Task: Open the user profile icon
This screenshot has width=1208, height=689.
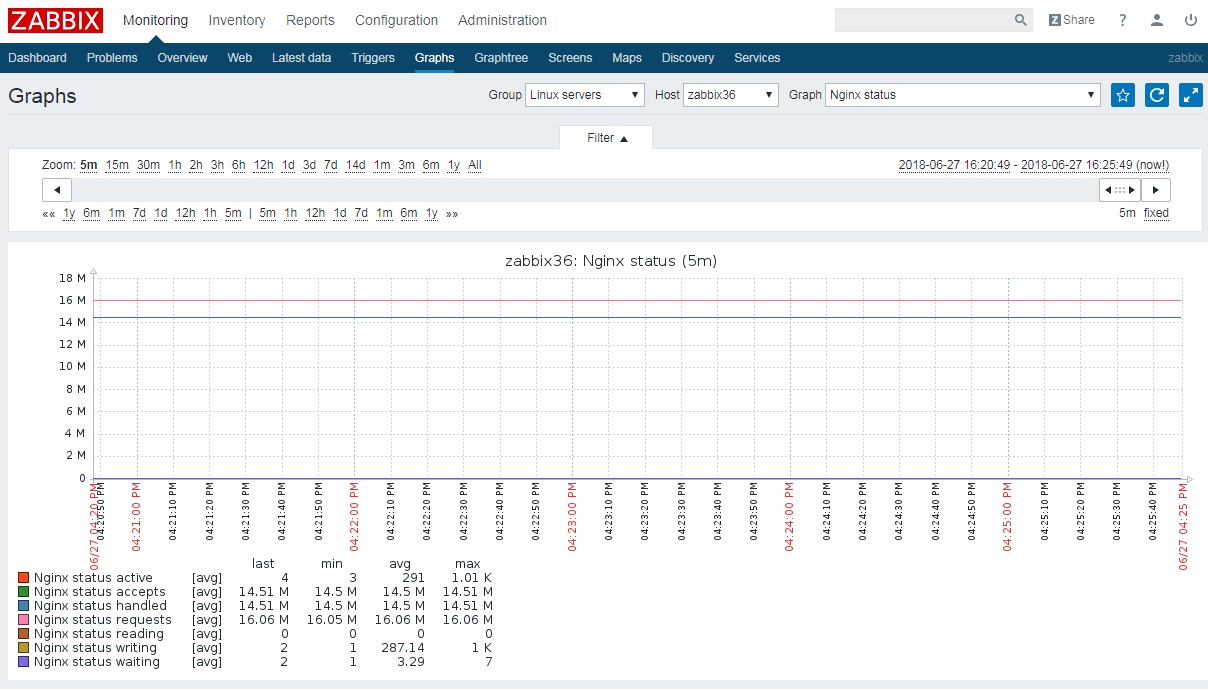Action: (1157, 20)
